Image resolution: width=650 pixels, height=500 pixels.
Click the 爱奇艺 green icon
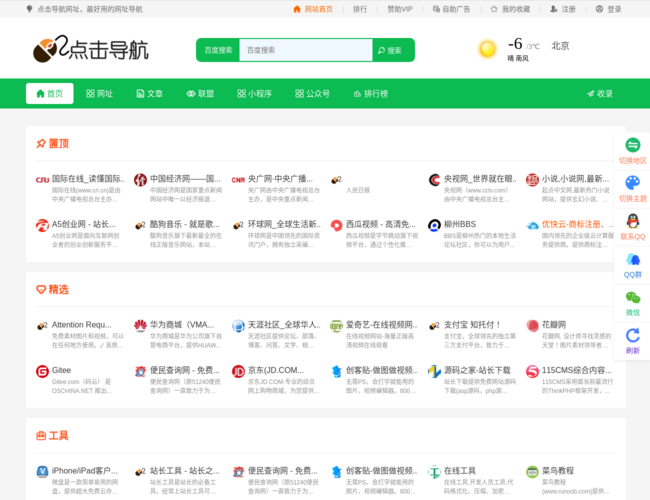[x=336, y=325]
